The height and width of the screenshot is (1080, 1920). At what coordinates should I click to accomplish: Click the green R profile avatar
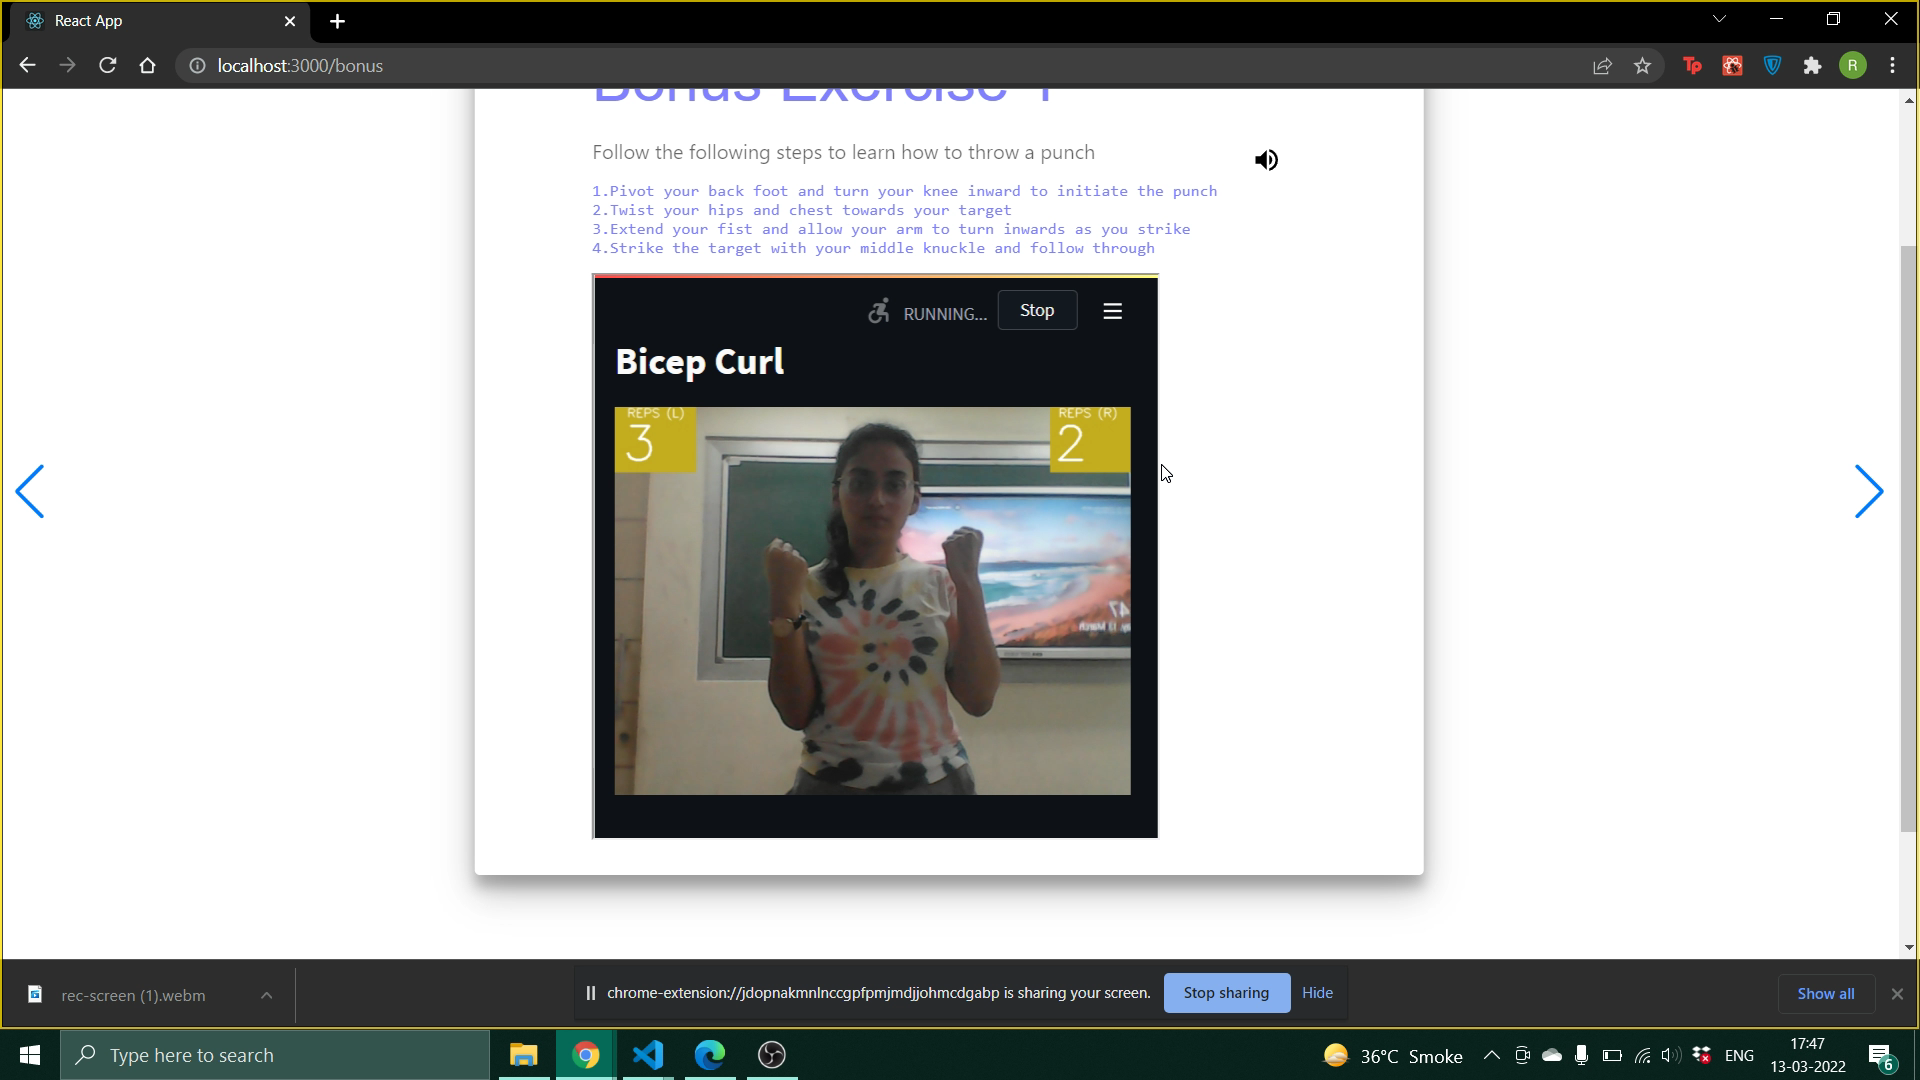[x=1853, y=65]
